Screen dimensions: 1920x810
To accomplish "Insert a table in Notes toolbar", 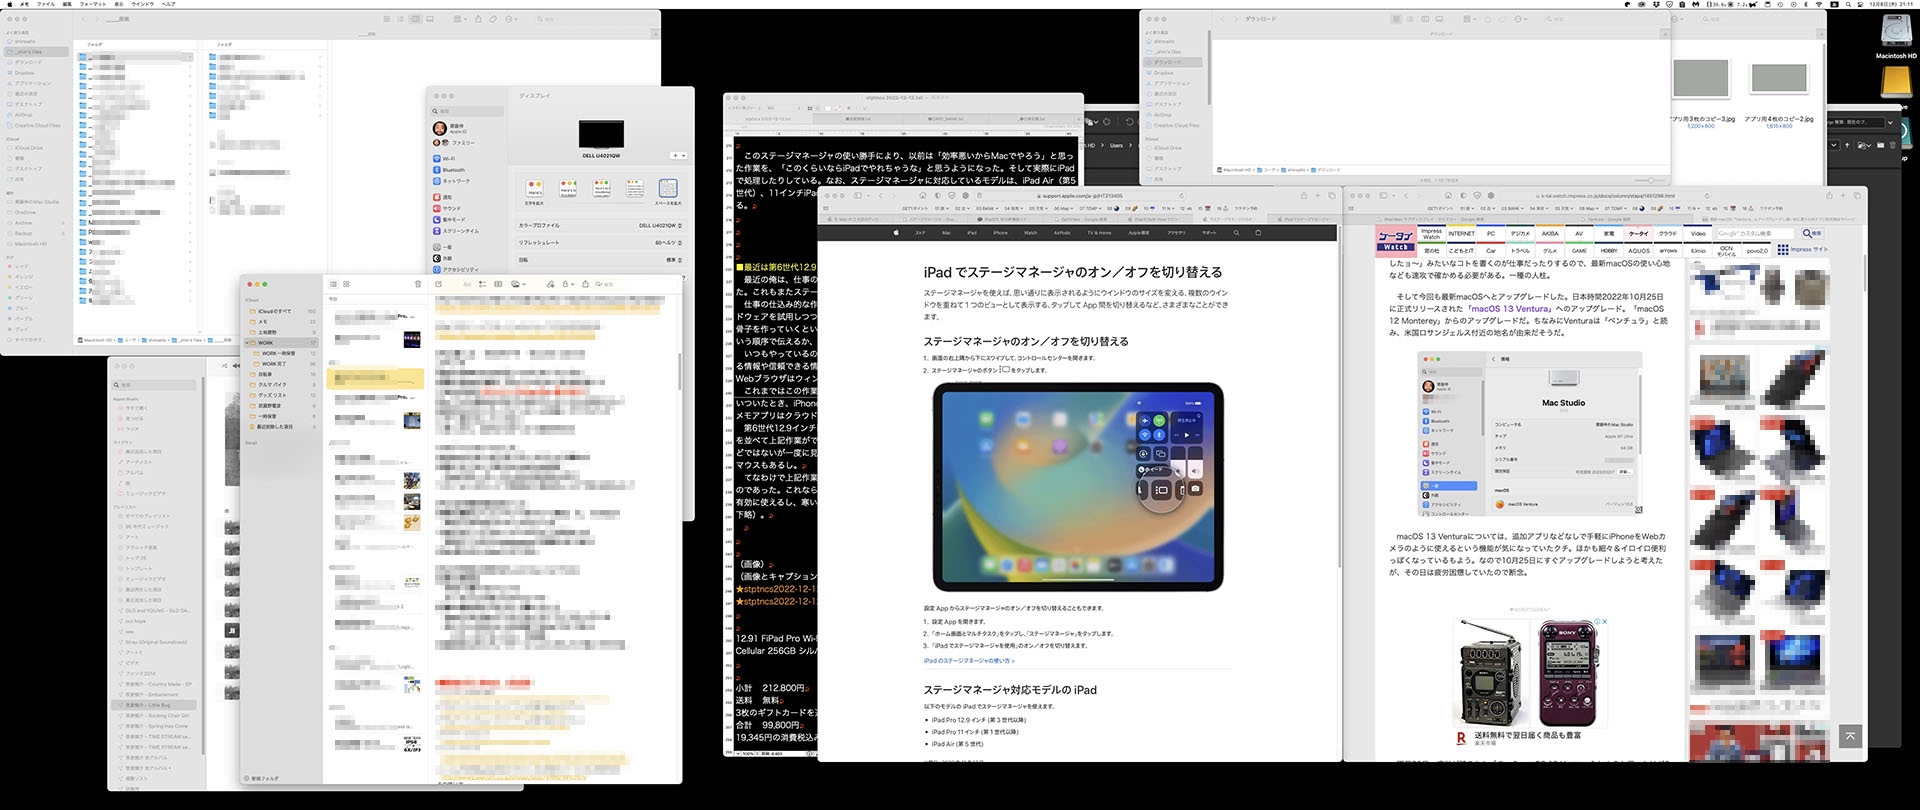I will [498, 284].
